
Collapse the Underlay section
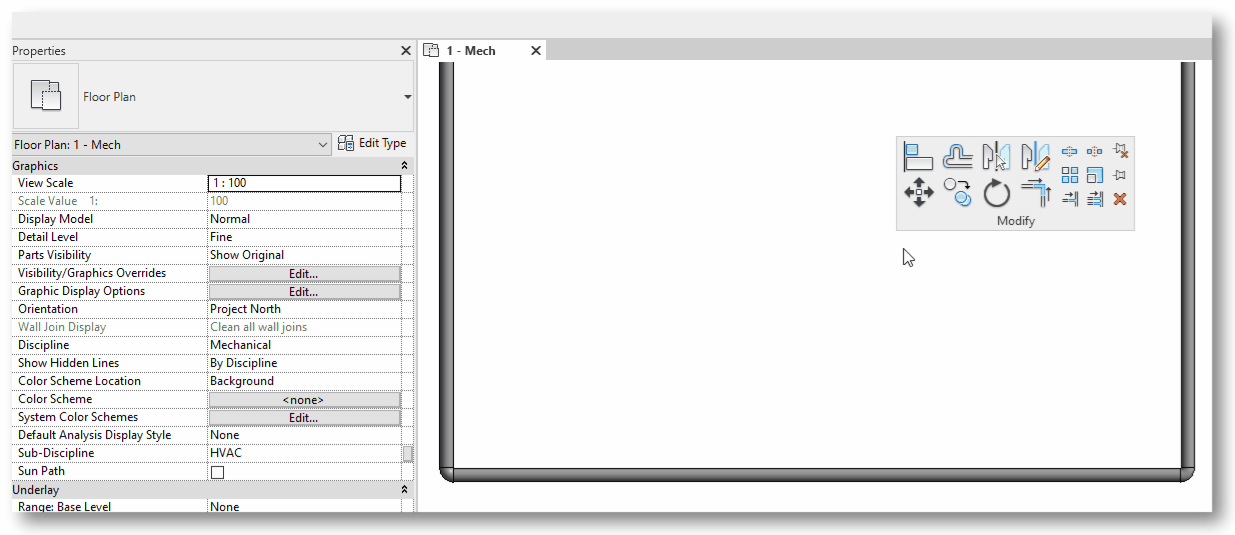pyautogui.click(x=404, y=490)
